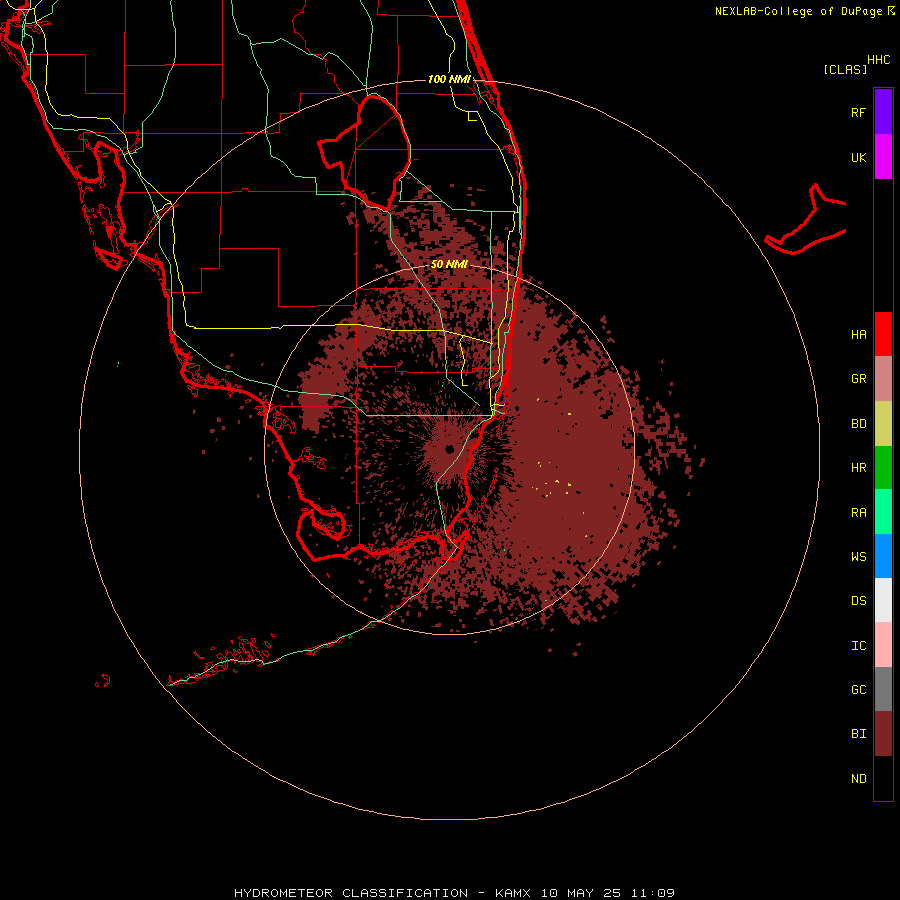Click the DS legend label
This screenshot has width=900, height=900.
(858, 601)
